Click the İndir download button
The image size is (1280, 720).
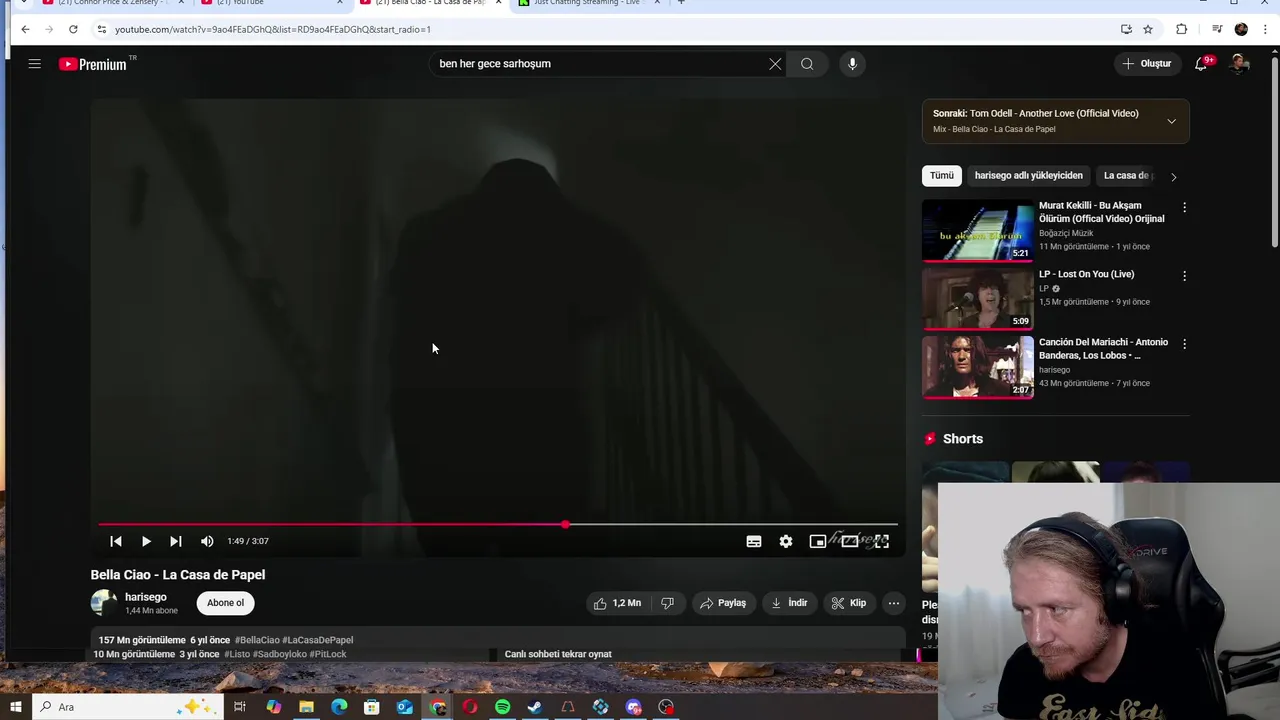click(x=789, y=603)
